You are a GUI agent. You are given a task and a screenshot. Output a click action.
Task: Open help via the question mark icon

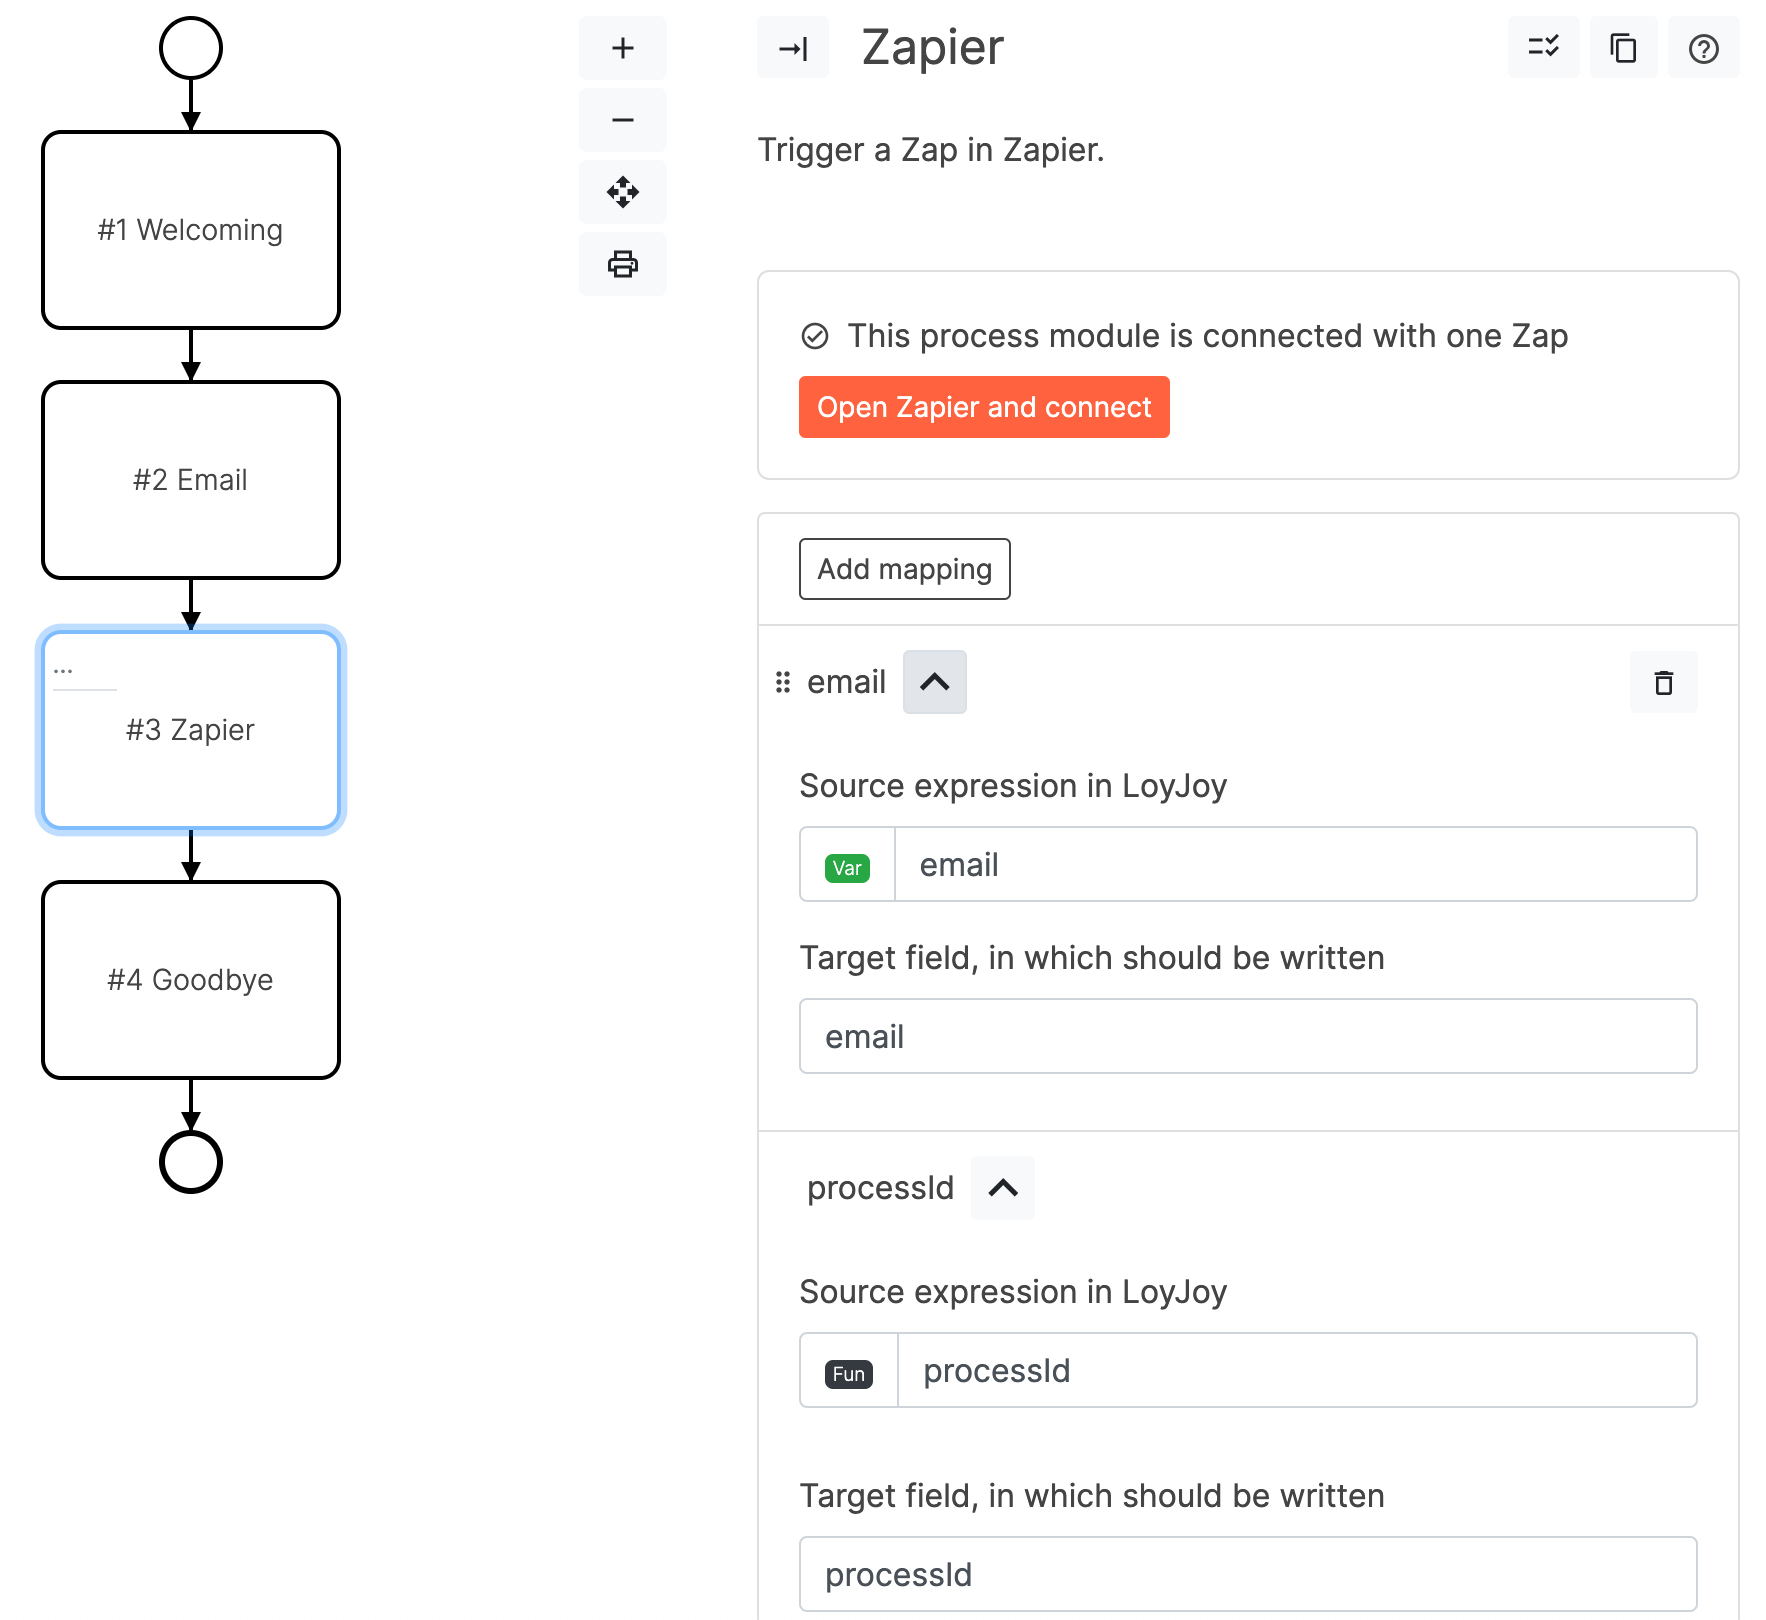tap(1703, 47)
